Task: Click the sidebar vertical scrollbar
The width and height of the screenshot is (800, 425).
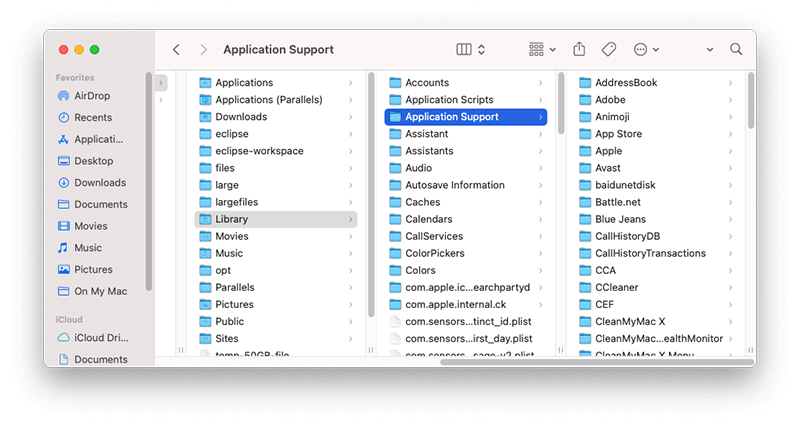Action: 148,181
